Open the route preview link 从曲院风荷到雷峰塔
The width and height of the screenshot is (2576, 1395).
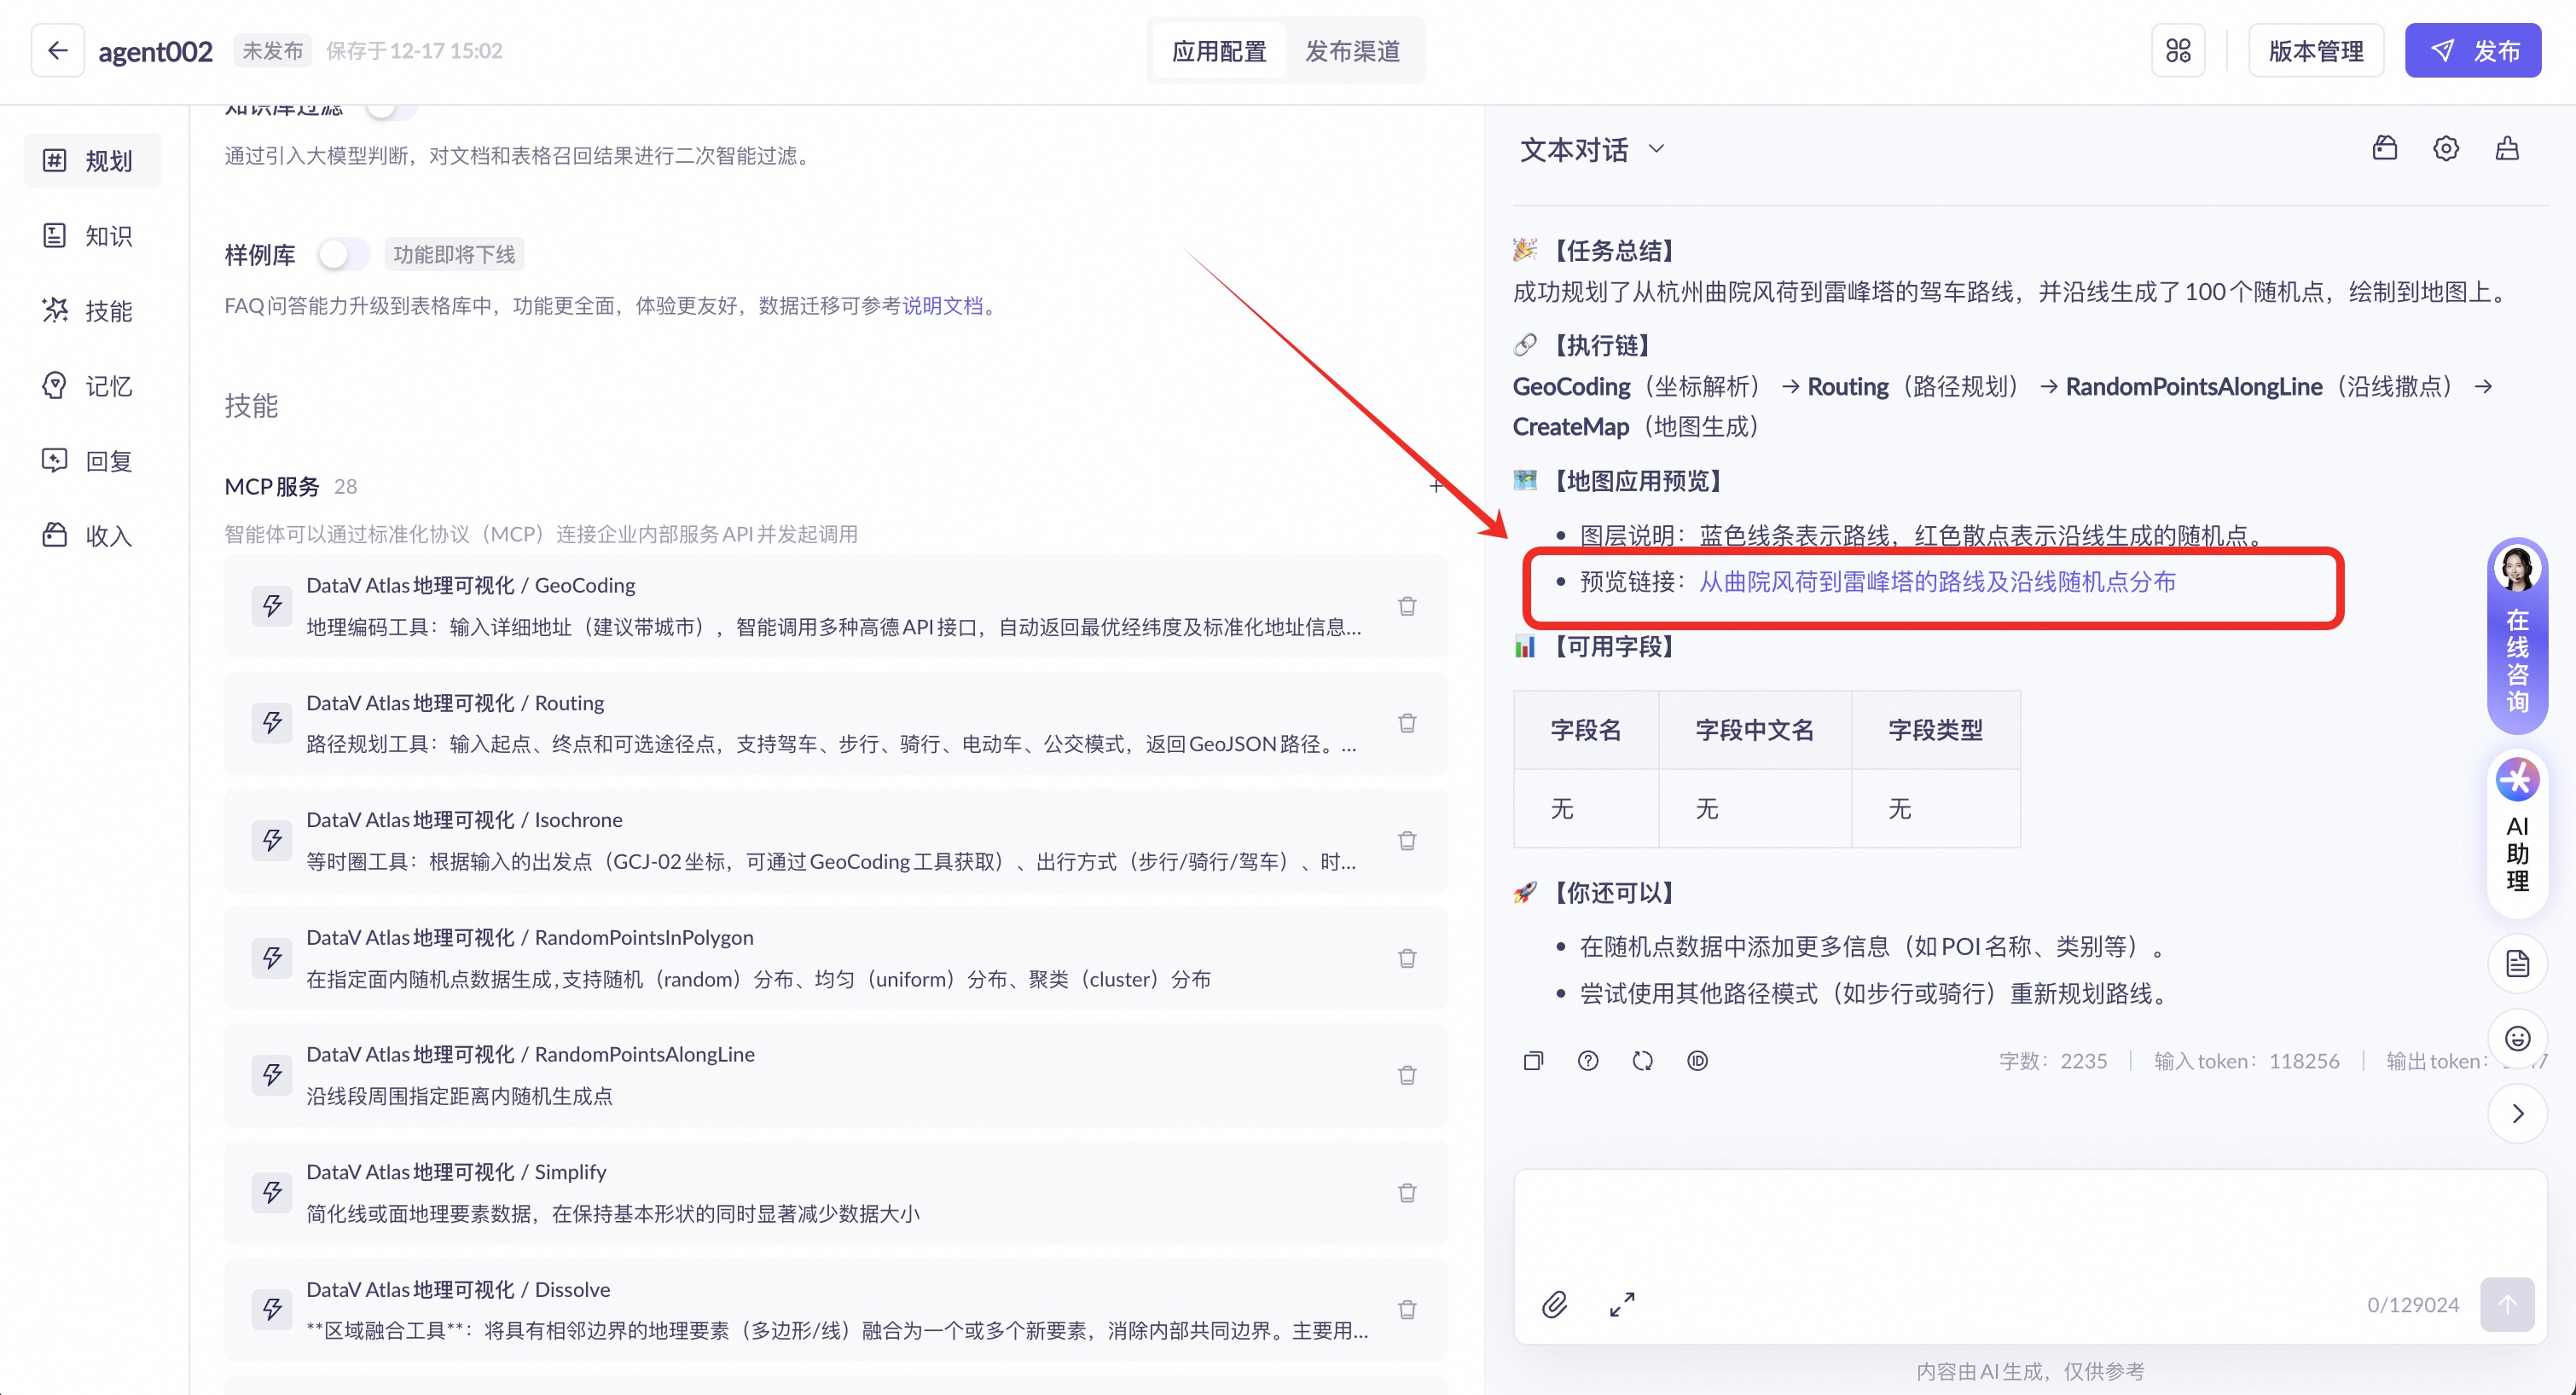pos(1937,582)
